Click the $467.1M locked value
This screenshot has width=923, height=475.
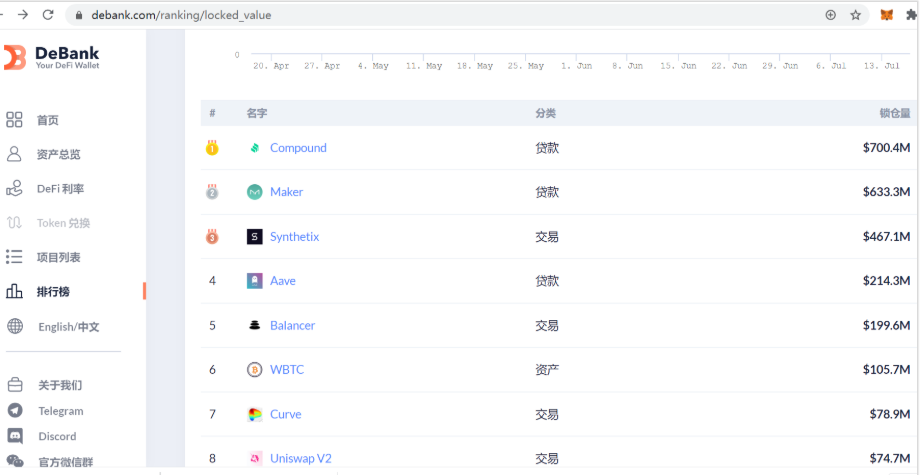pyautogui.click(x=887, y=237)
